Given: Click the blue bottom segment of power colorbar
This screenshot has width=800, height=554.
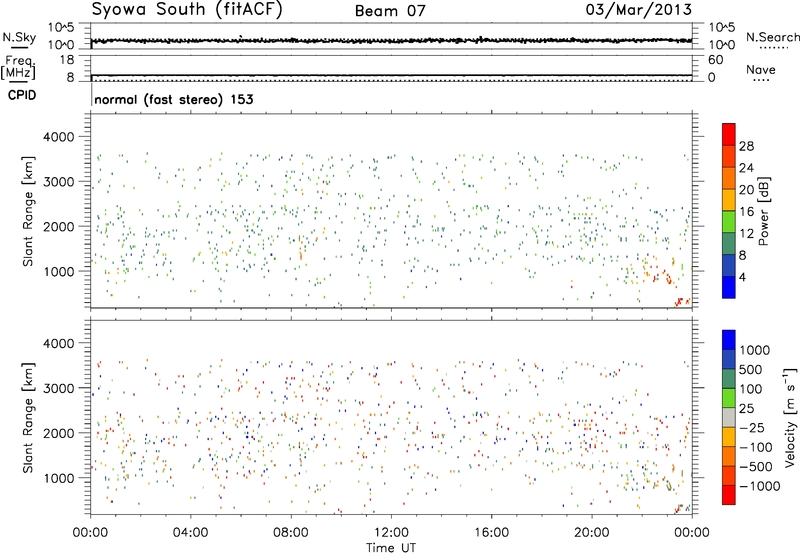Looking at the screenshot, I should 729,287.
